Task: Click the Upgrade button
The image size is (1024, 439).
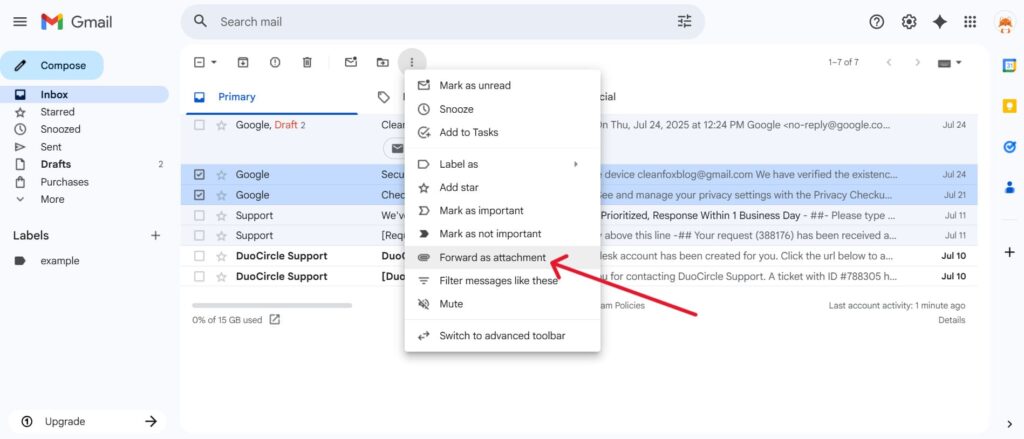Action: tap(88, 421)
